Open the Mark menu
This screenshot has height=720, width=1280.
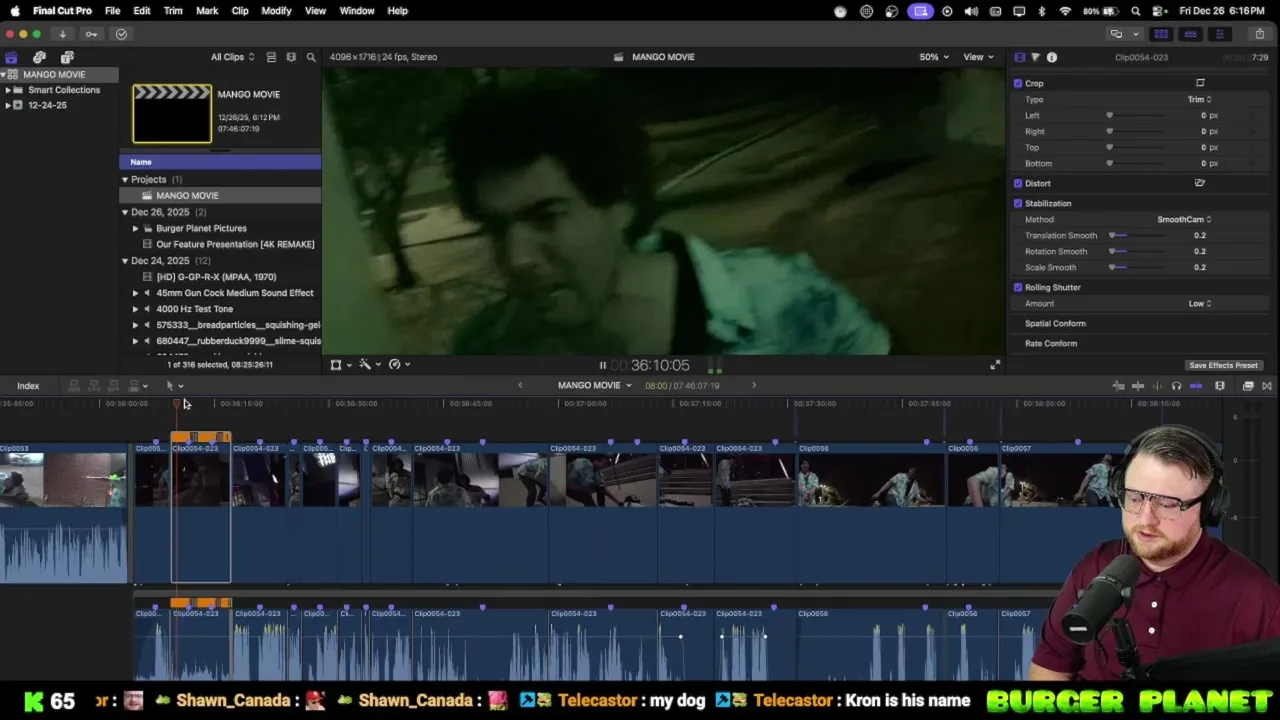click(207, 11)
